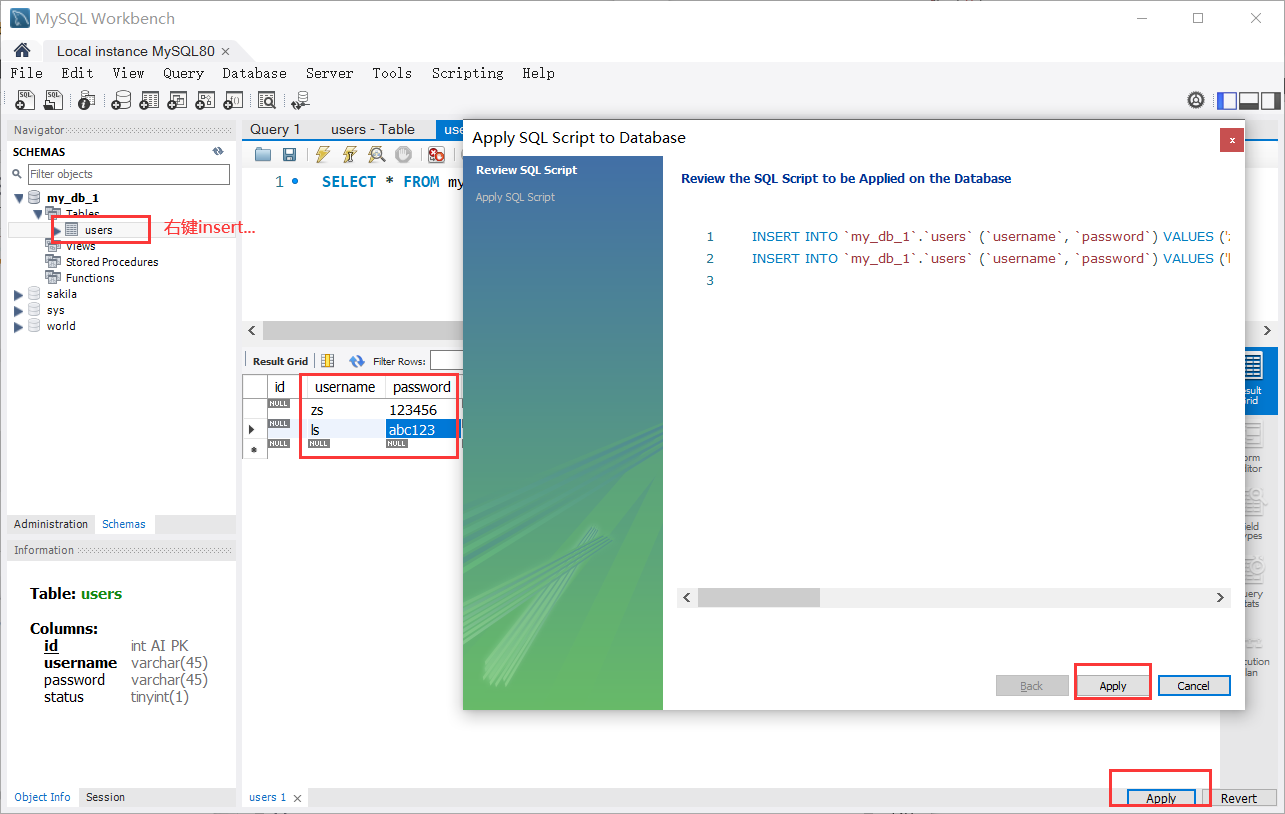This screenshot has width=1285, height=814.
Task: Switch to the Object Info tab
Action: click(x=42, y=797)
